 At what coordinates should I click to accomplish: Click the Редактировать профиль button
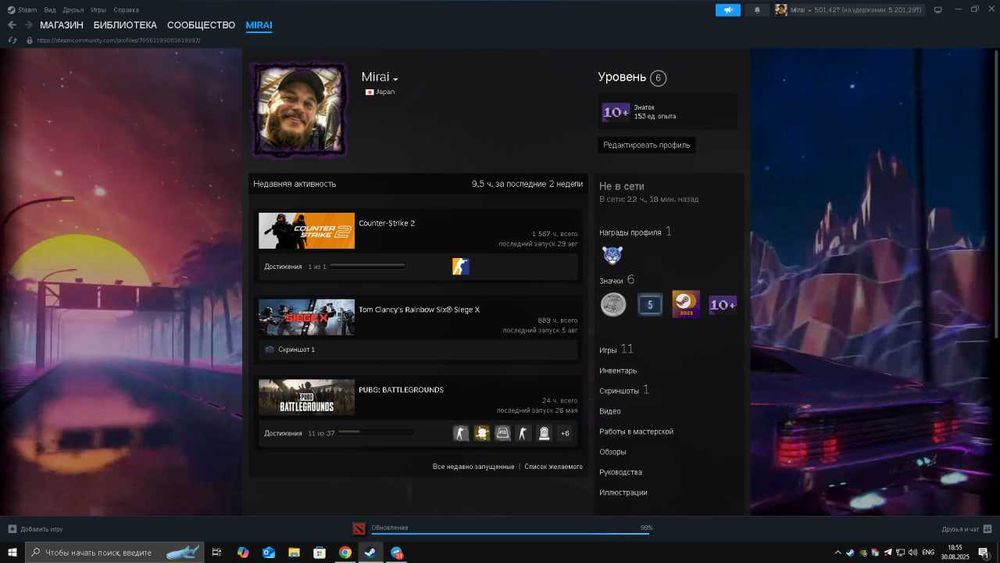click(x=647, y=145)
